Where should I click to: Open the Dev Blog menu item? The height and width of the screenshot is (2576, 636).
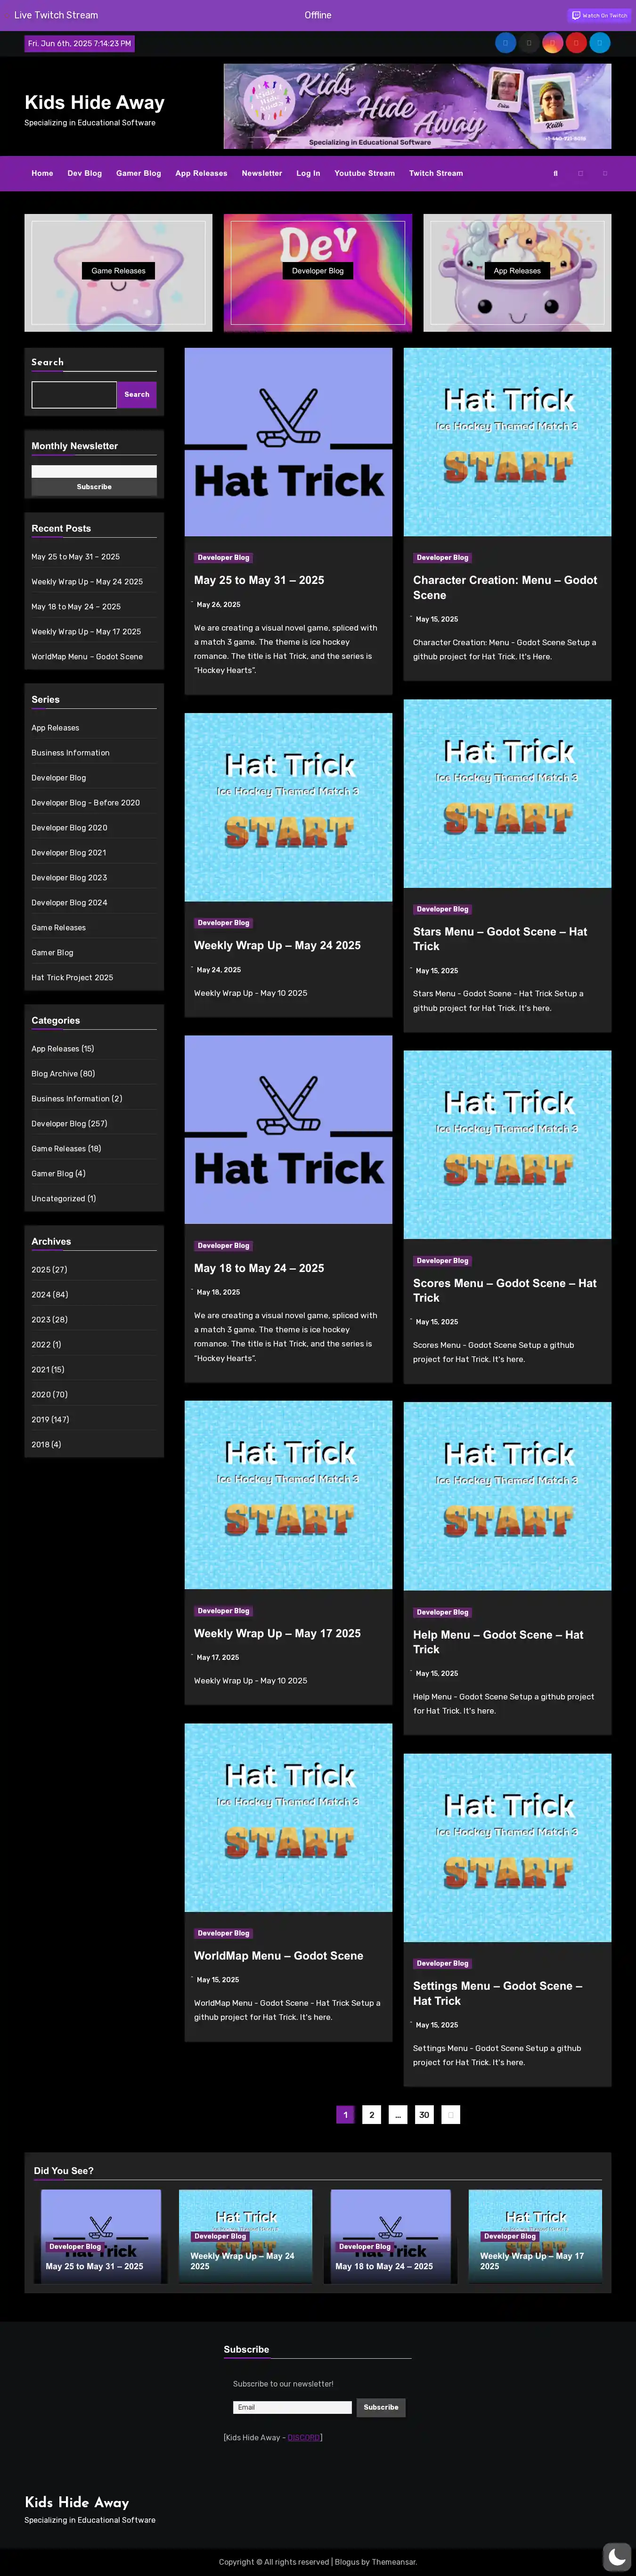(84, 174)
